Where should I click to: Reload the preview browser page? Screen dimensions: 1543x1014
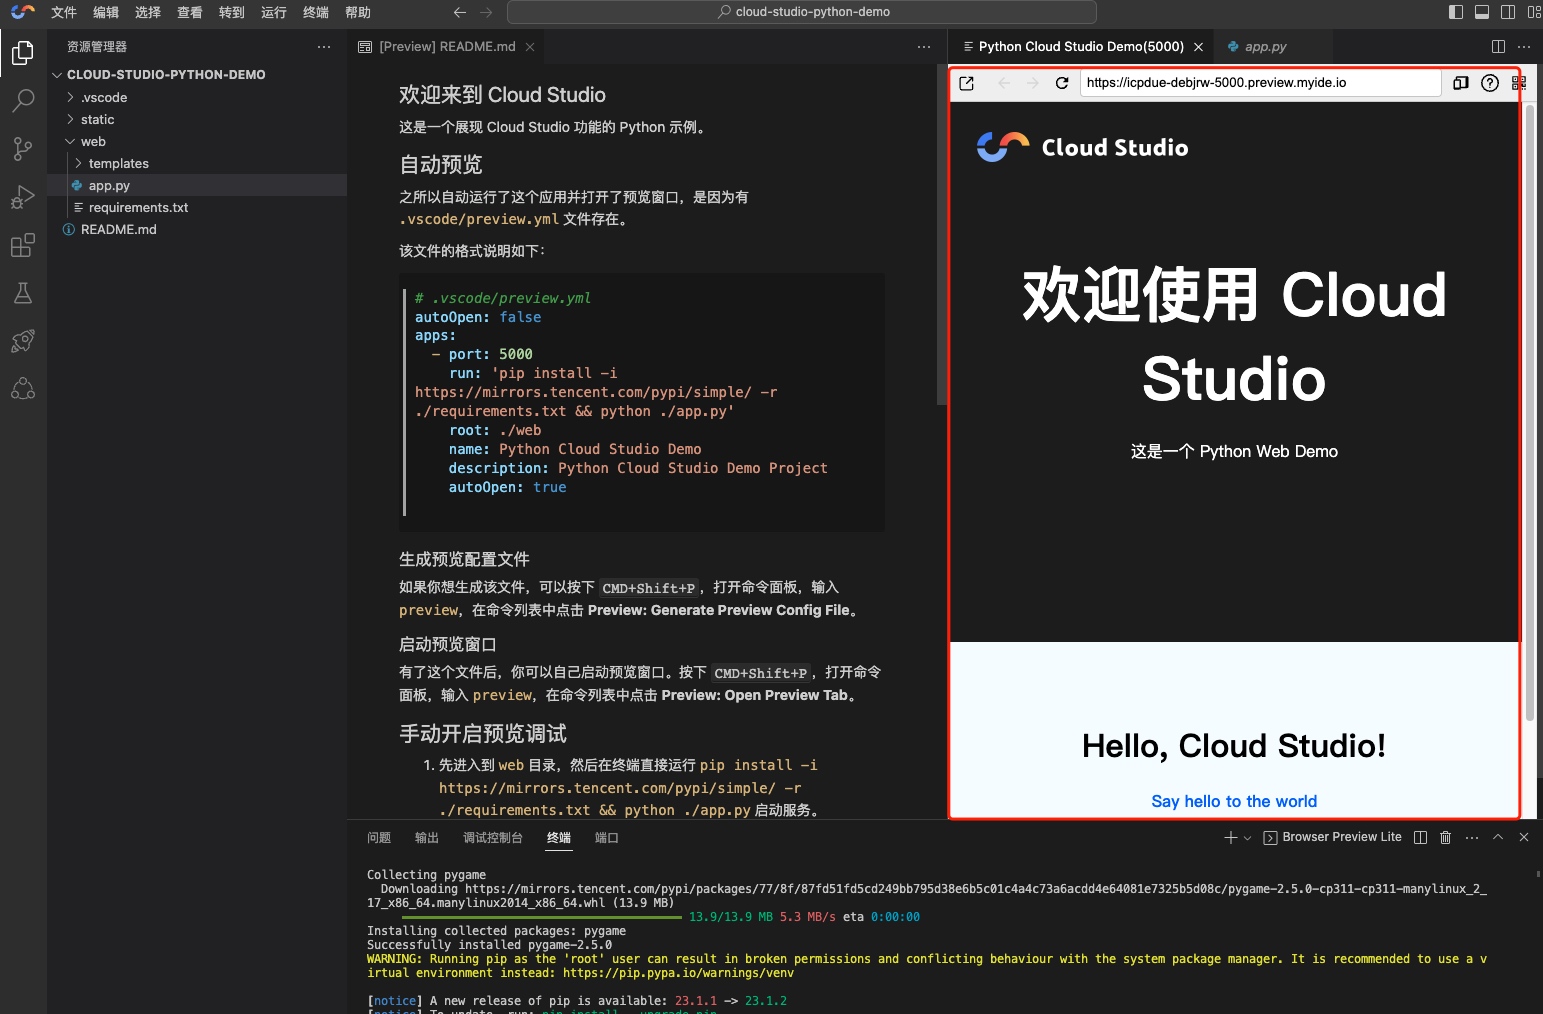[1062, 83]
